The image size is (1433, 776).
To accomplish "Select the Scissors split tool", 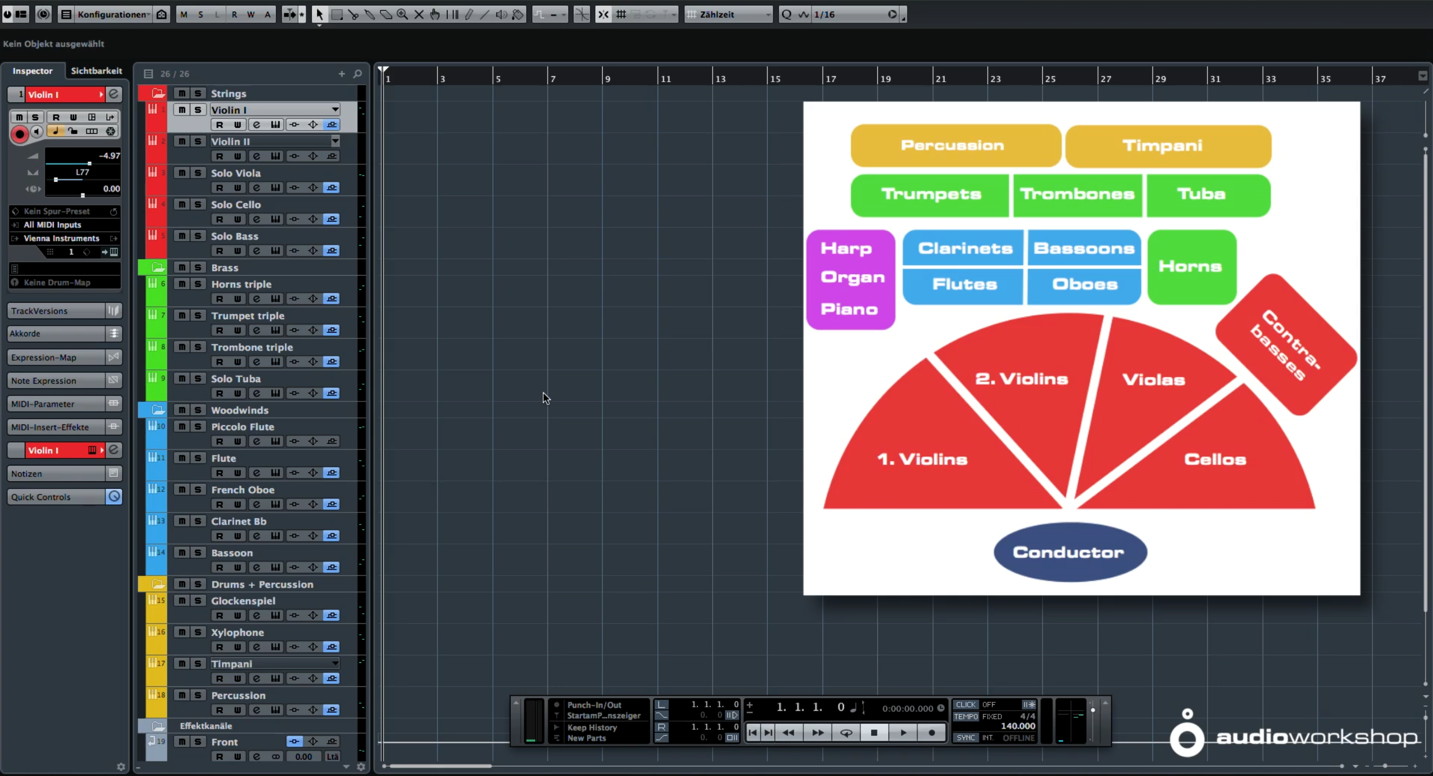I will click(x=354, y=14).
